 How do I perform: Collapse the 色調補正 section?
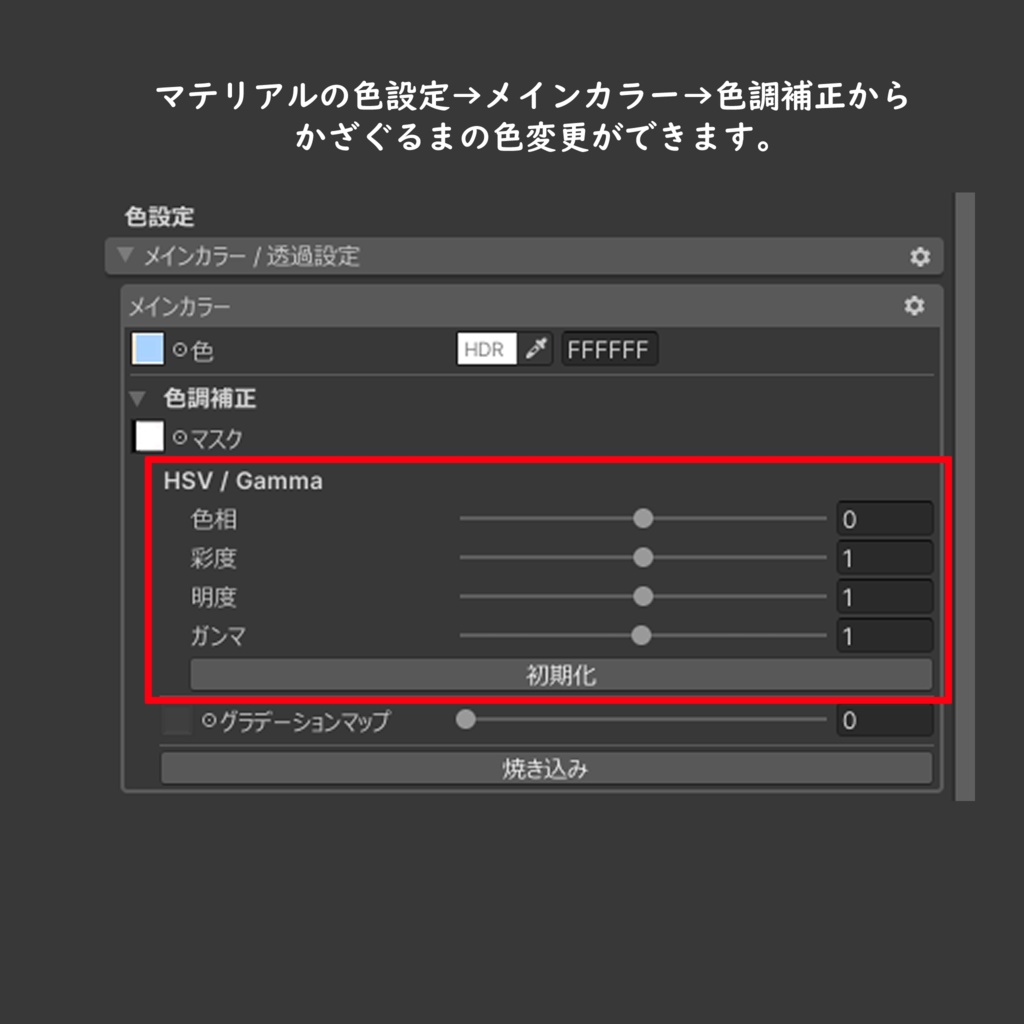(136, 398)
